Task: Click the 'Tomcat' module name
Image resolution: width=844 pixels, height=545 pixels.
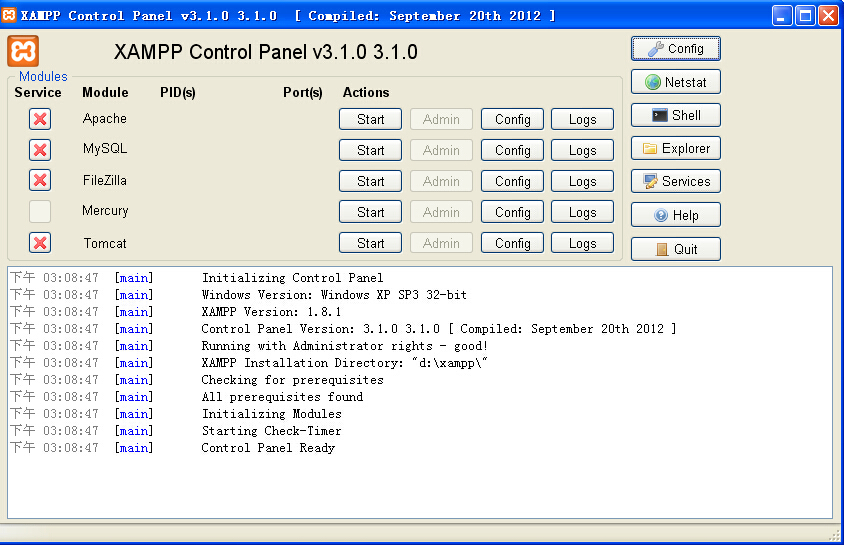Action: coord(105,243)
